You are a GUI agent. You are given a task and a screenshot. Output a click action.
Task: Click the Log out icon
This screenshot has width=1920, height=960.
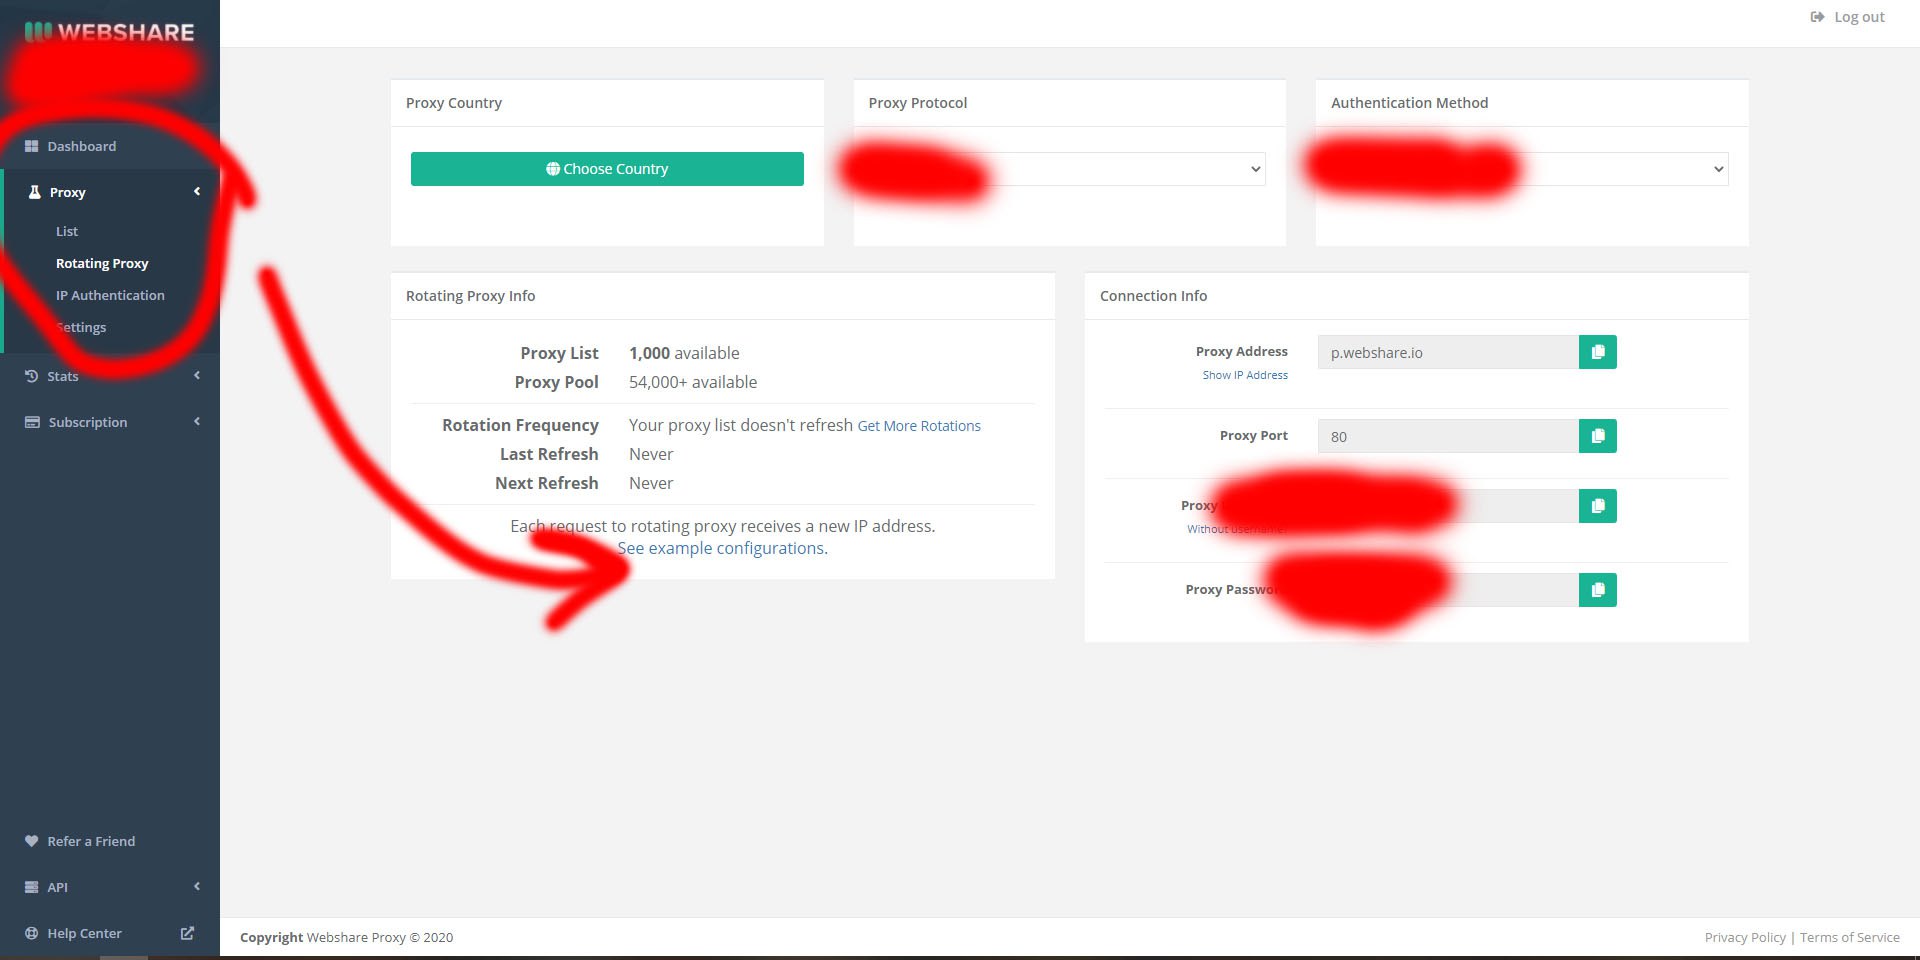[1817, 17]
